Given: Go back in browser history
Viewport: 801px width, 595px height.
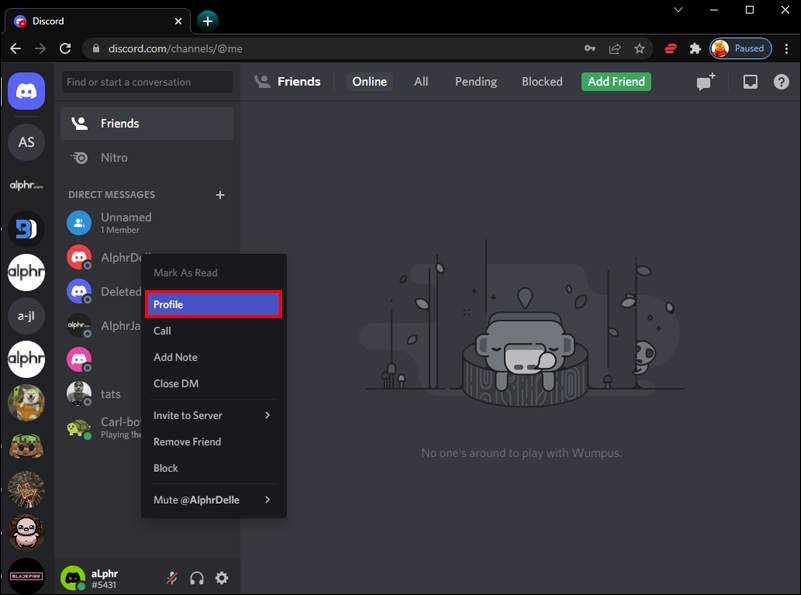Looking at the screenshot, I should [x=16, y=49].
